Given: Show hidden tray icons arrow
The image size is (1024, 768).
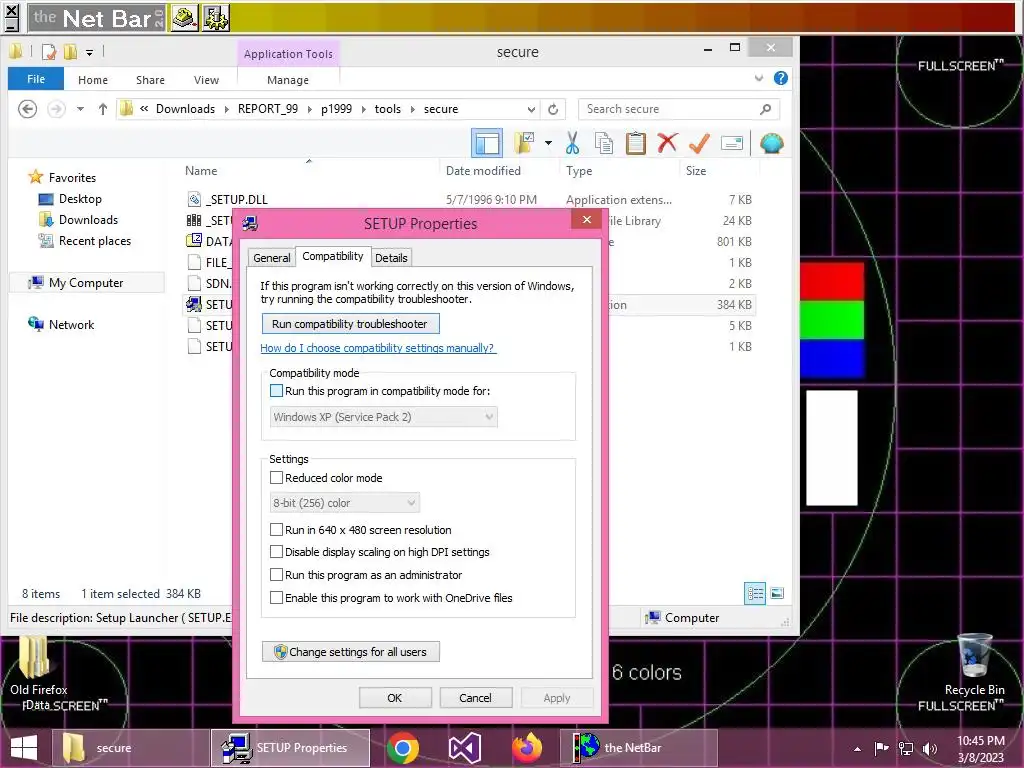Looking at the screenshot, I should tap(857, 748).
